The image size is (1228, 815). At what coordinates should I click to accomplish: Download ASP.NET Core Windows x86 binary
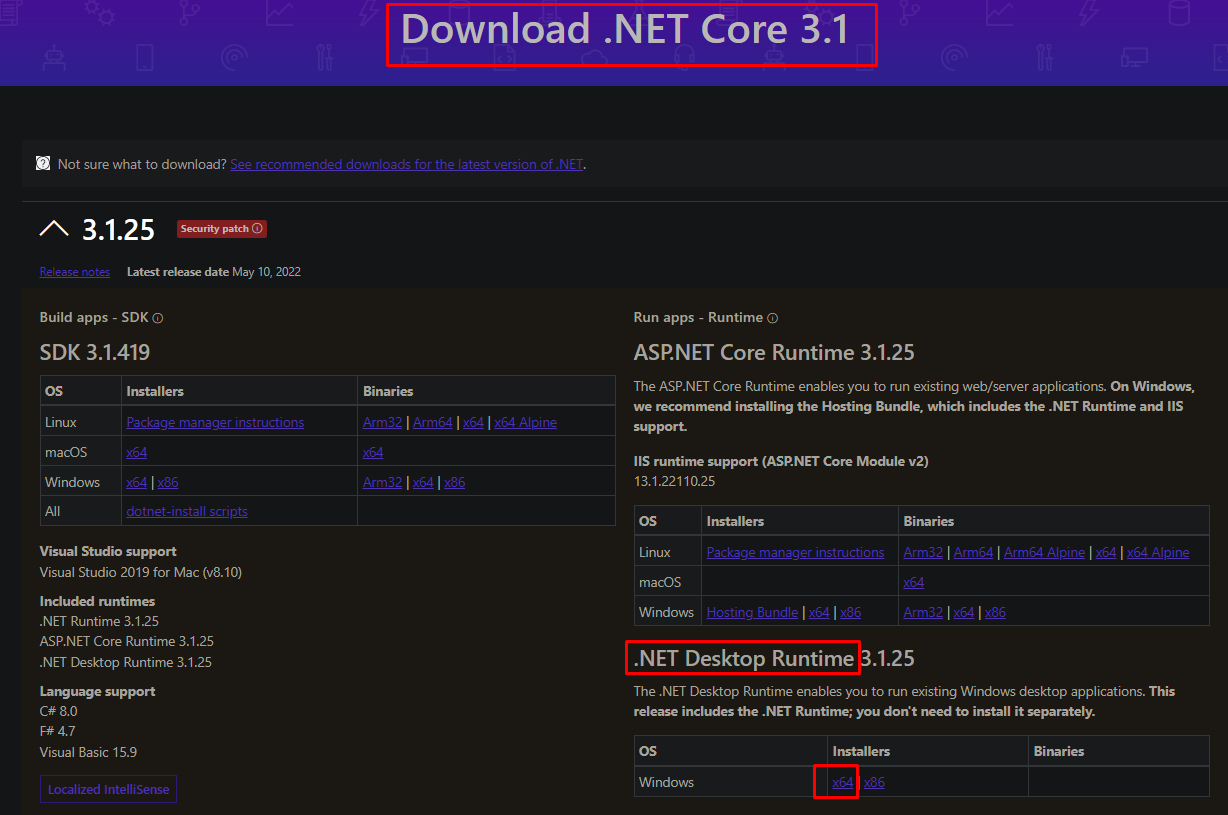point(995,612)
